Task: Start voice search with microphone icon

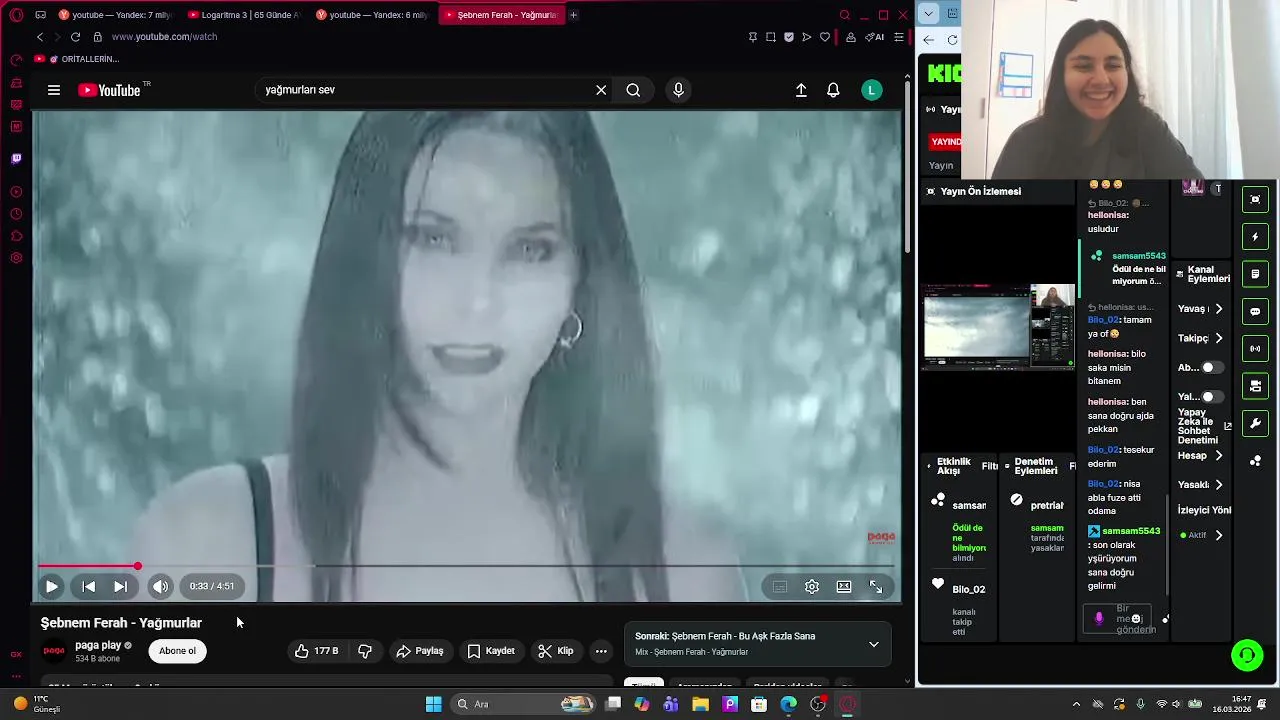Action: pyautogui.click(x=678, y=90)
